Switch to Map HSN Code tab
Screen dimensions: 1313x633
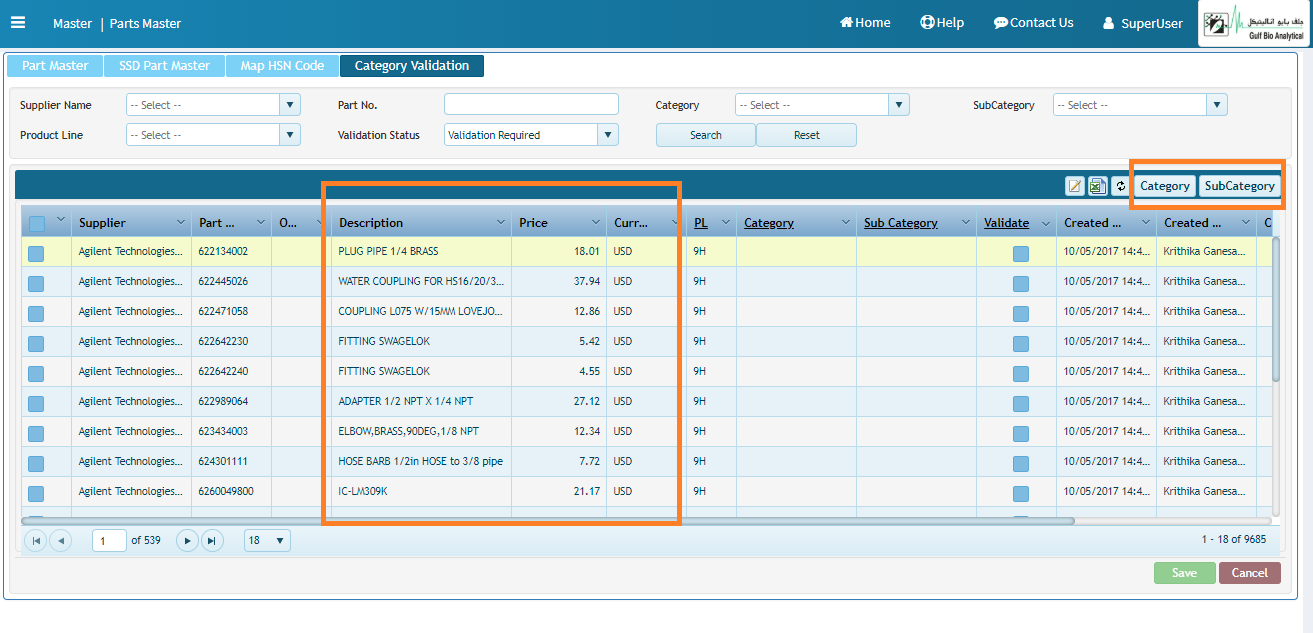tap(282, 66)
